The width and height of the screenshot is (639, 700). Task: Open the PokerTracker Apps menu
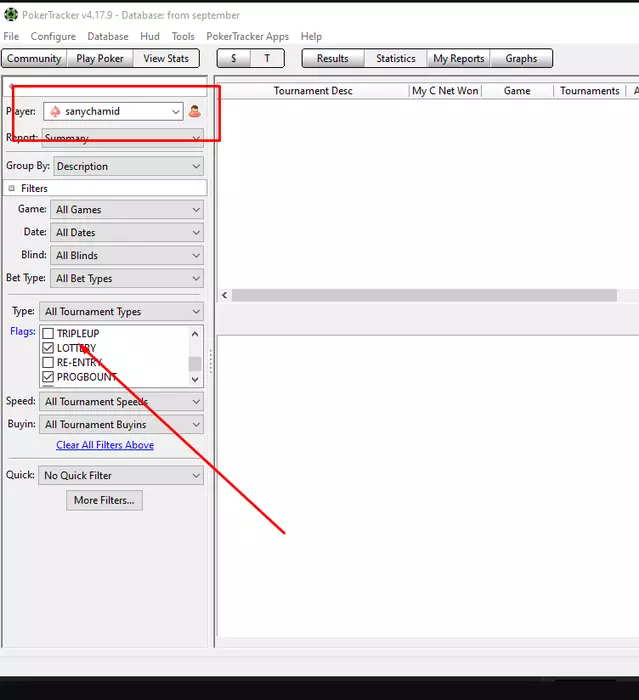tap(247, 36)
